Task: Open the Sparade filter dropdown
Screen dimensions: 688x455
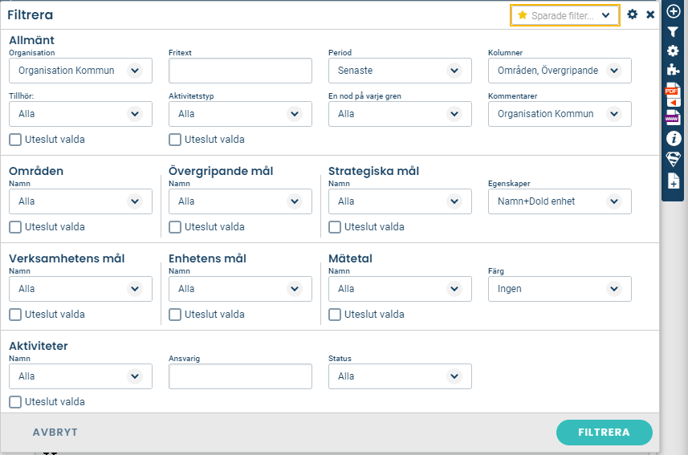Action: pyautogui.click(x=566, y=15)
